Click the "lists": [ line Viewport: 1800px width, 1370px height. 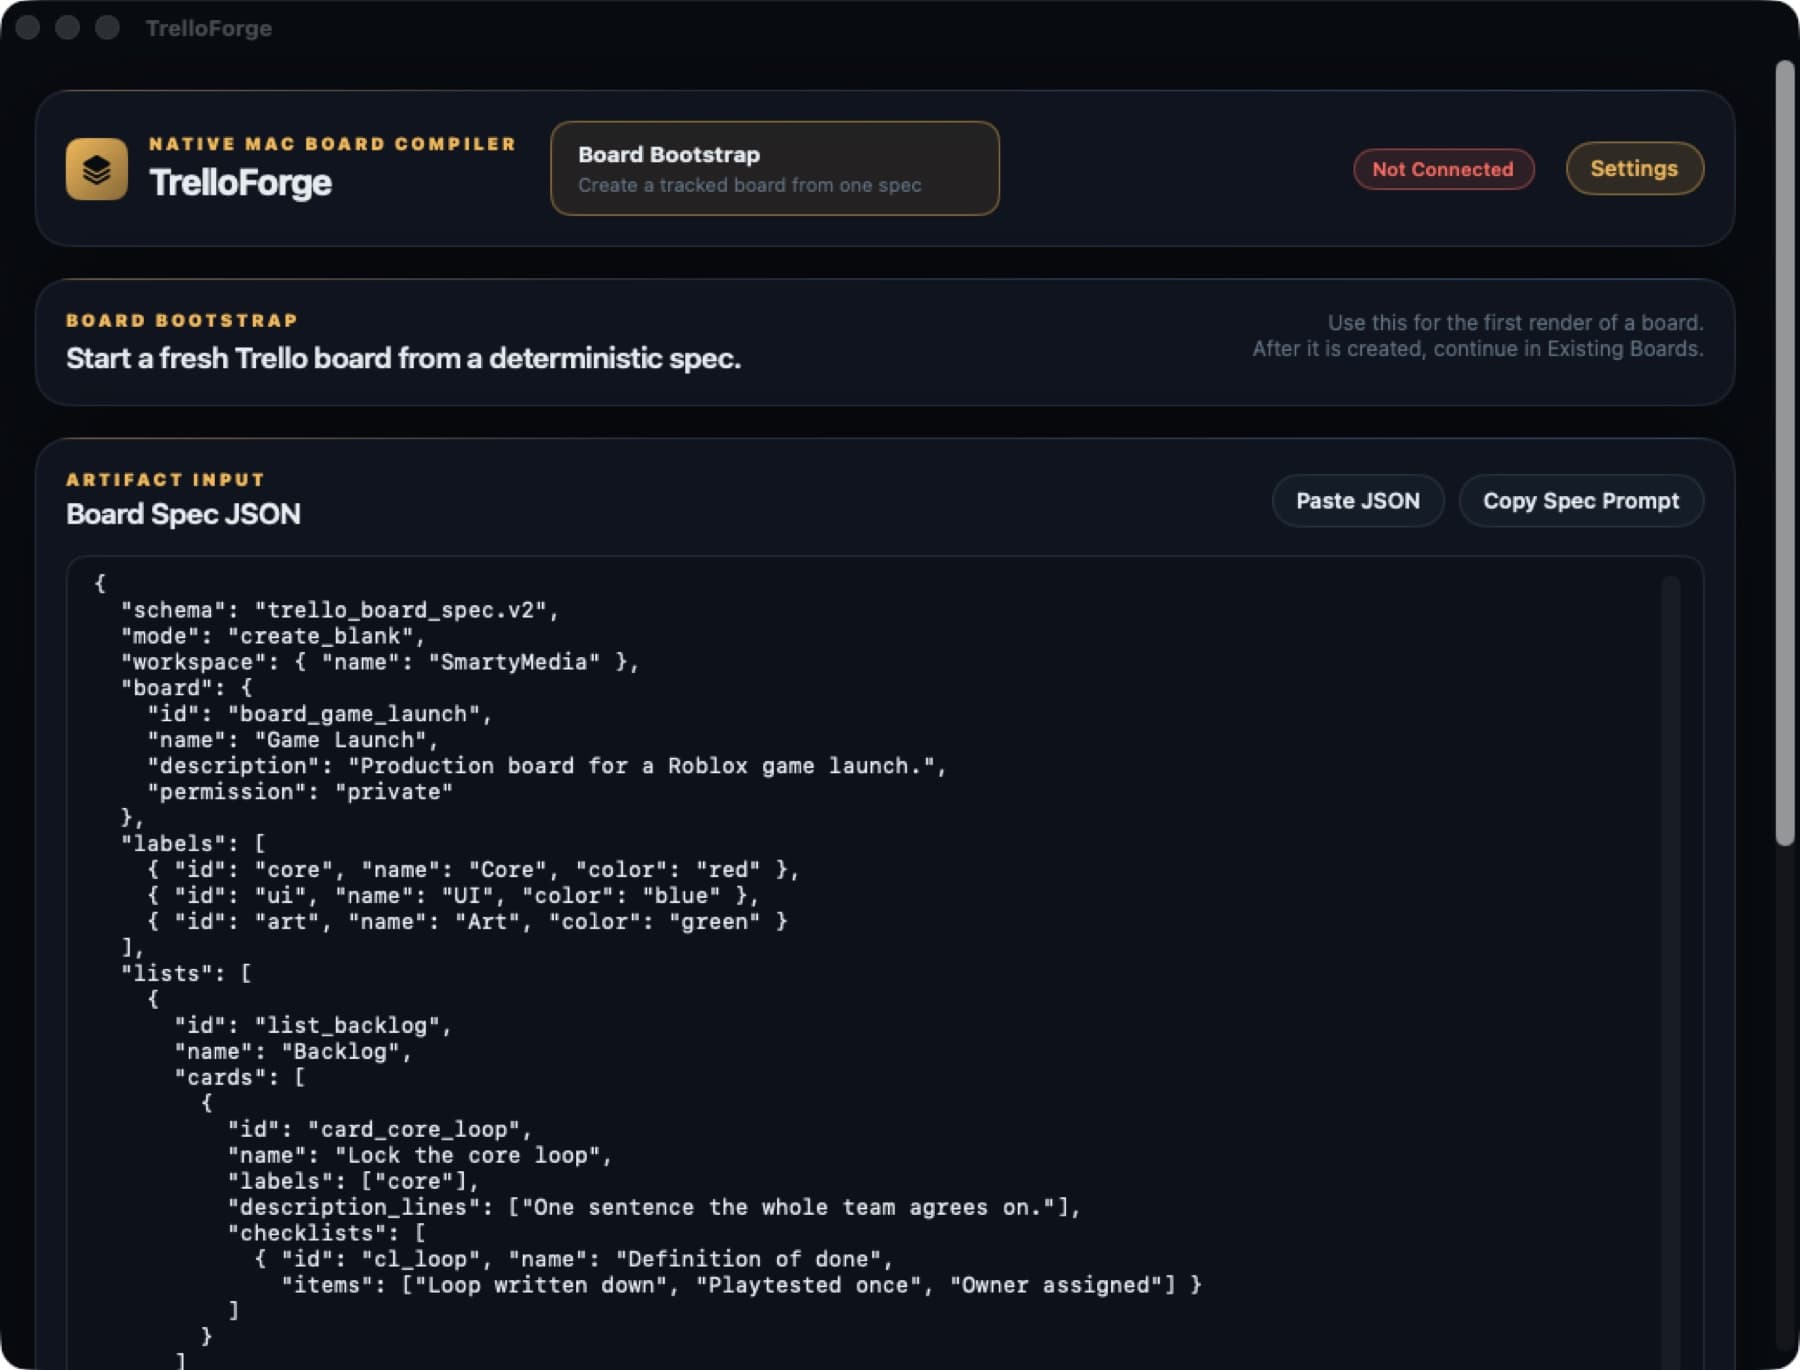(186, 974)
